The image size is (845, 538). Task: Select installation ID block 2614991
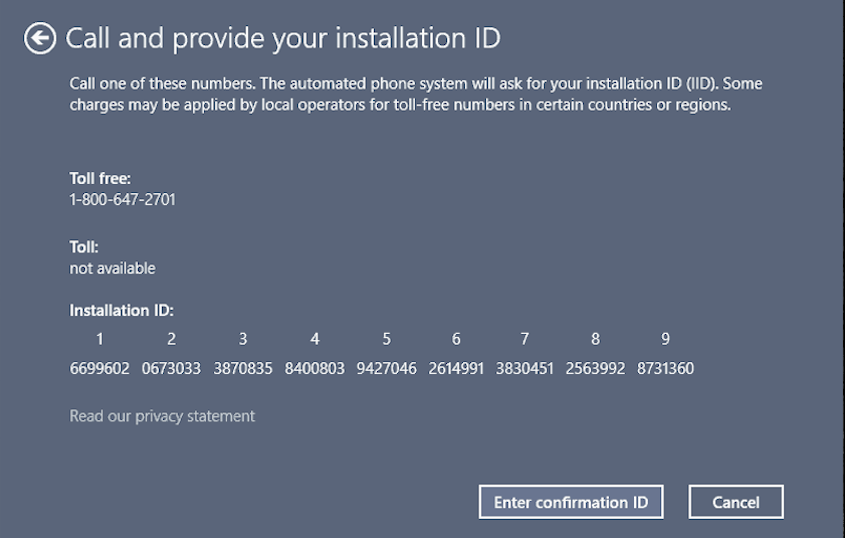(456, 368)
